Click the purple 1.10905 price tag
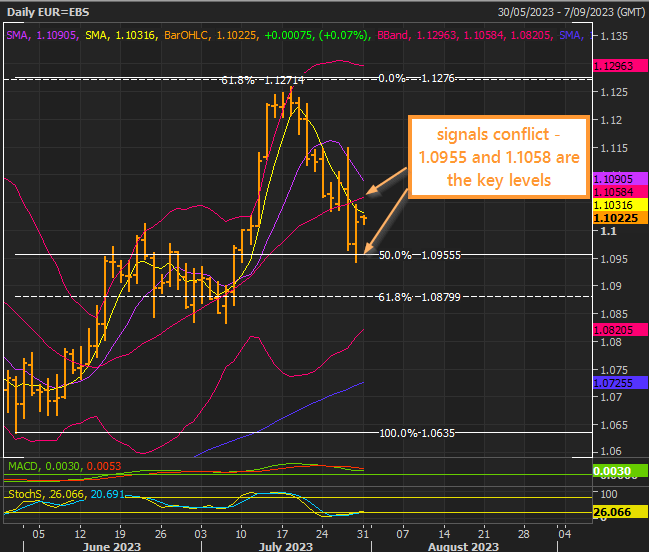 (x=620, y=179)
